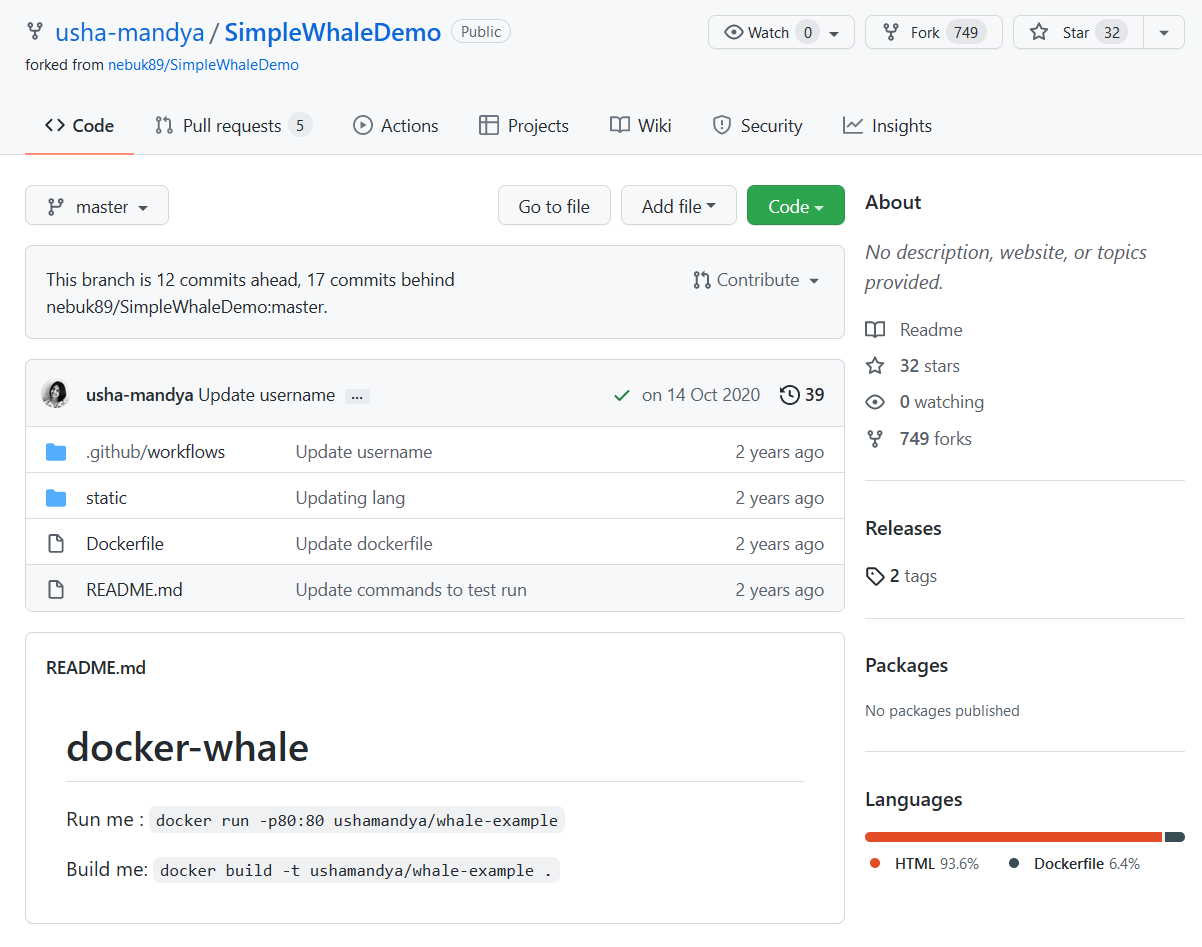Screen dimensions: 1202x947
Task: Click the .github folder icon
Action: pos(56,452)
